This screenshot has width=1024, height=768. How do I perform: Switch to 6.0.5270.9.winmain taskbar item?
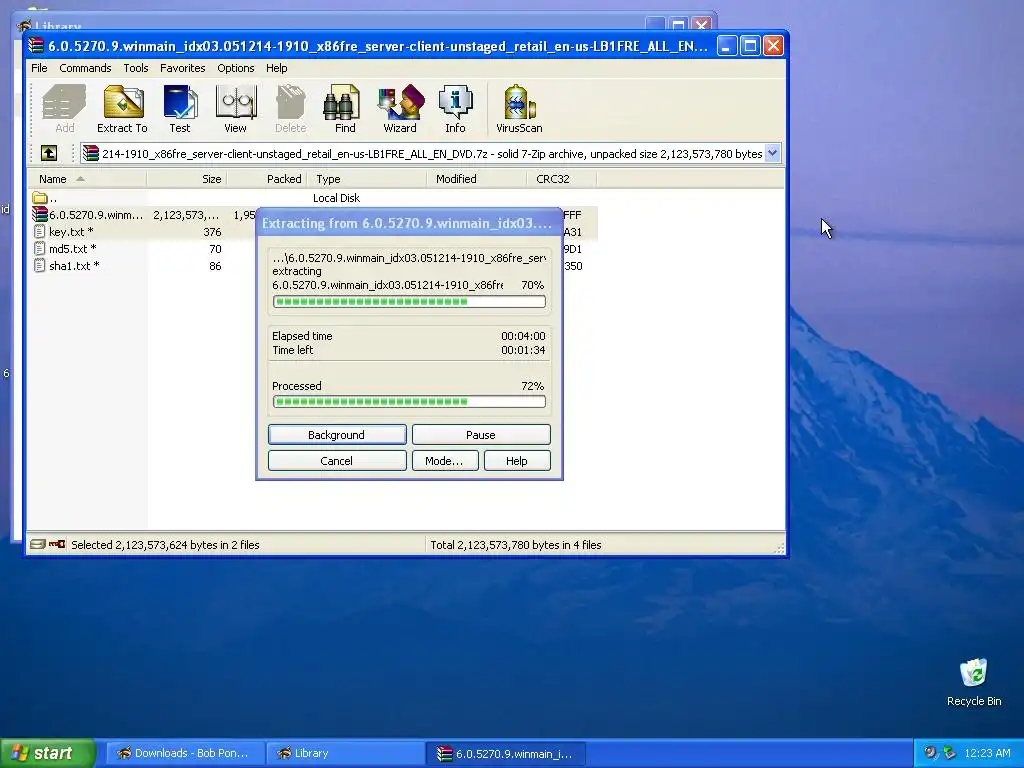pos(506,754)
